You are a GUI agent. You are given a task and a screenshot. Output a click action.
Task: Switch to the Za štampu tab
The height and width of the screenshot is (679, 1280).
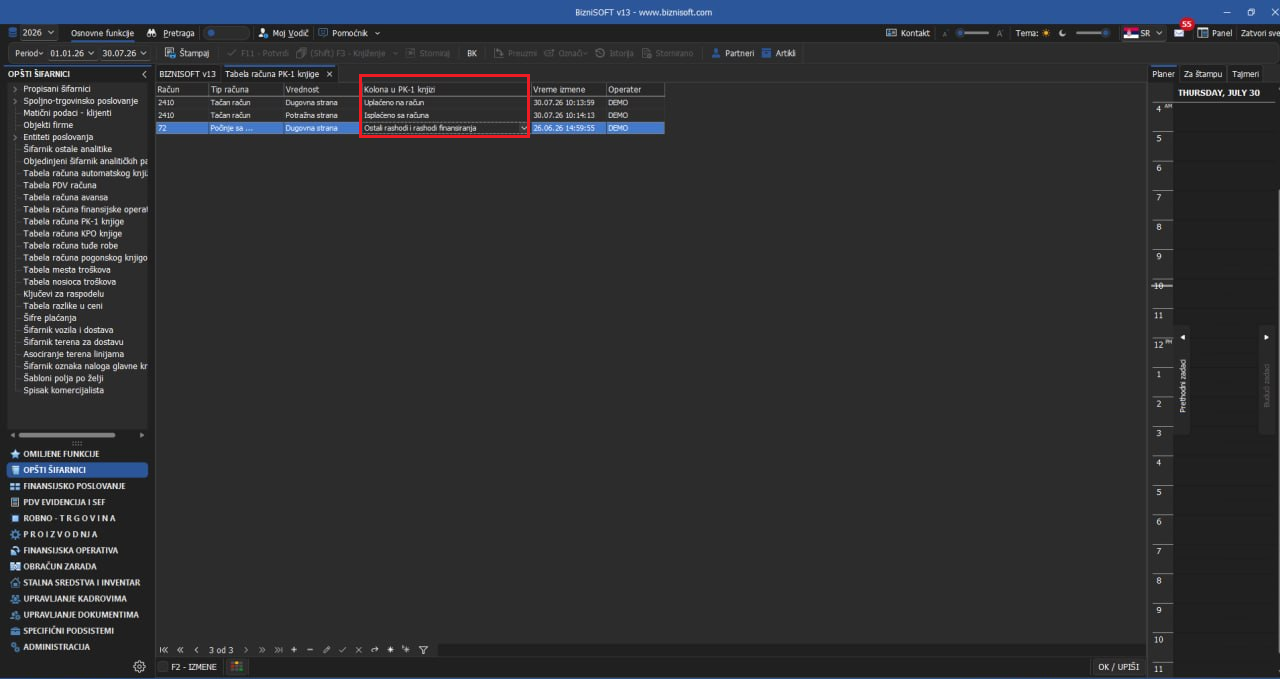coord(1202,74)
